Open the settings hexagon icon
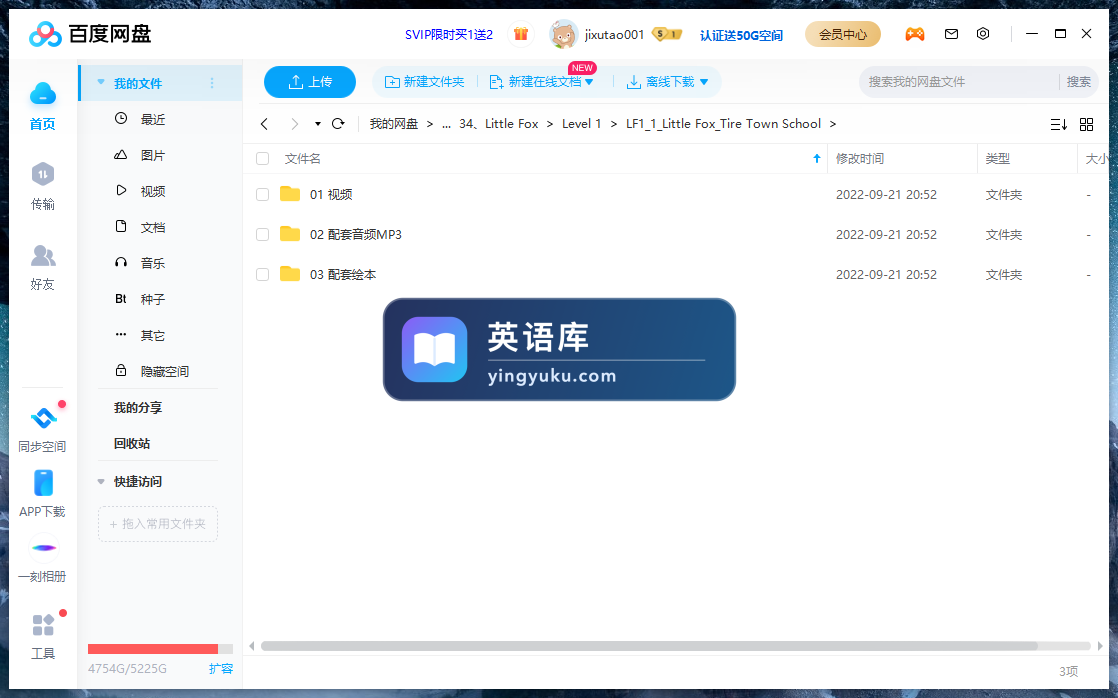This screenshot has height=698, width=1118. coord(983,34)
